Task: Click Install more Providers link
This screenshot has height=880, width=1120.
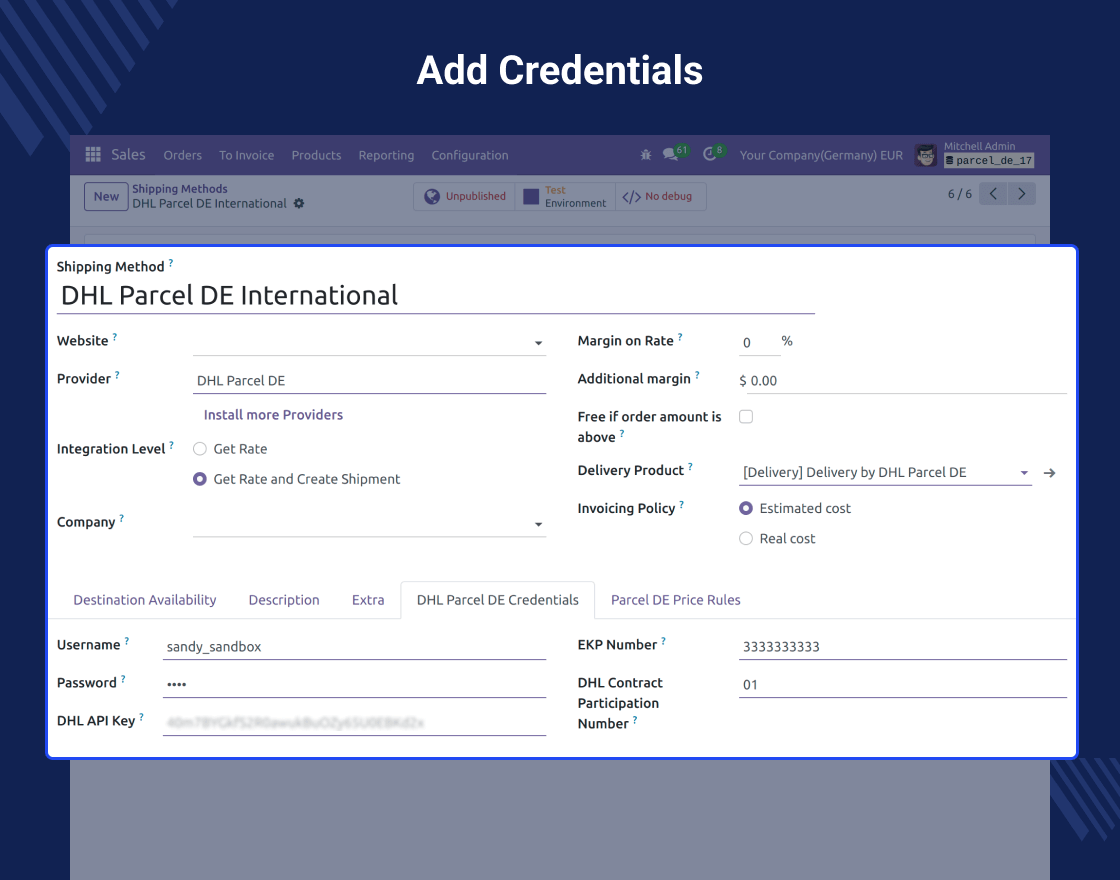Action: tap(274, 415)
